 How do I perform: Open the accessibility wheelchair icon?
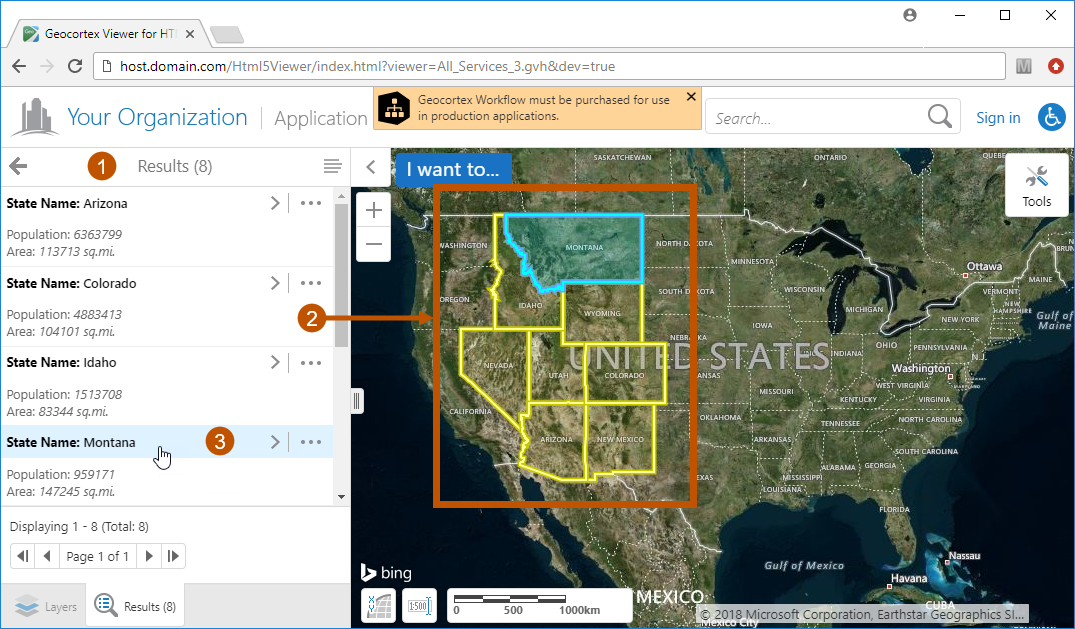(x=1051, y=117)
